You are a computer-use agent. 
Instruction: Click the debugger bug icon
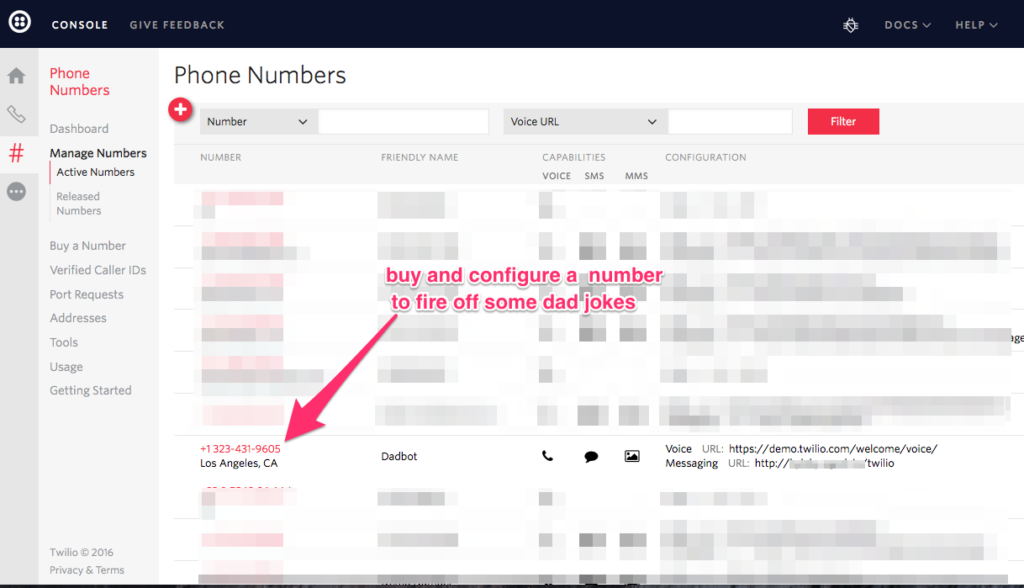coord(850,24)
